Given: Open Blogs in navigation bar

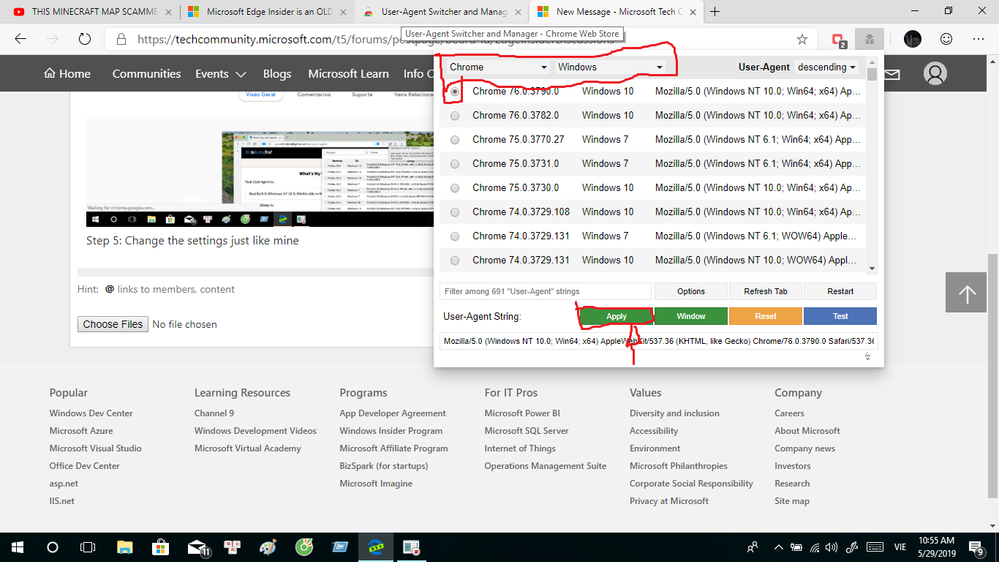Looking at the screenshot, I should coord(277,74).
